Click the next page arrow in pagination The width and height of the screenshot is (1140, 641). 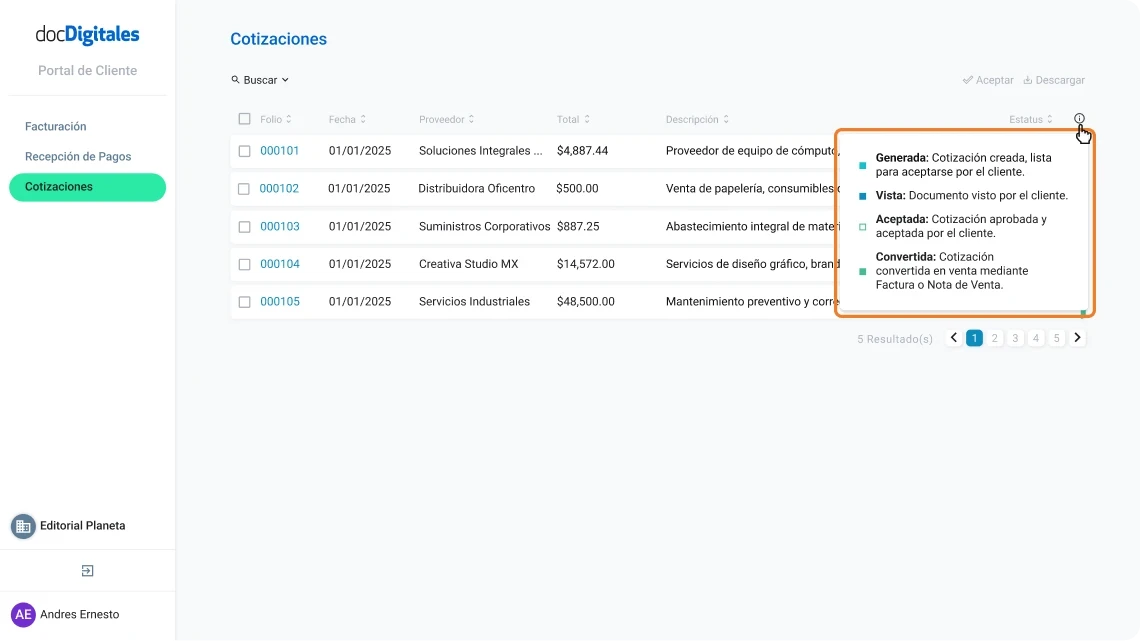click(1077, 338)
